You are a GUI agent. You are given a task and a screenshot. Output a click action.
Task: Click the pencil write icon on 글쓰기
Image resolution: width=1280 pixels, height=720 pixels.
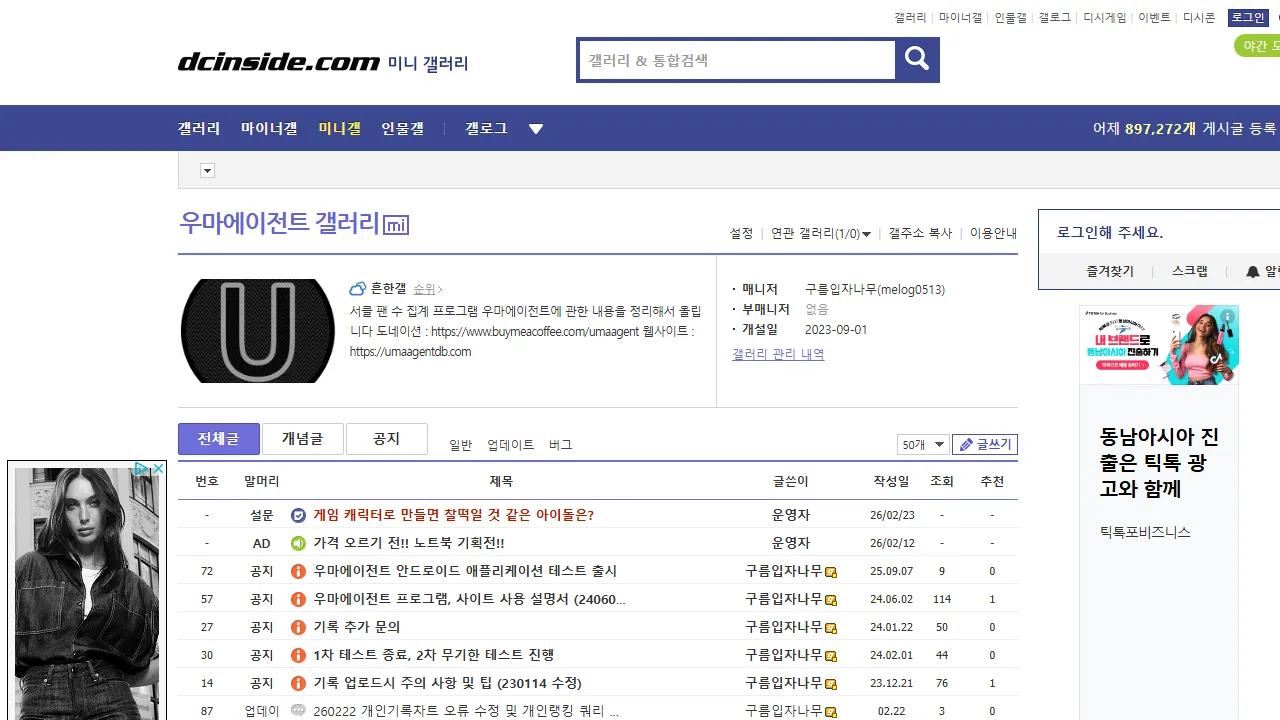coord(966,444)
